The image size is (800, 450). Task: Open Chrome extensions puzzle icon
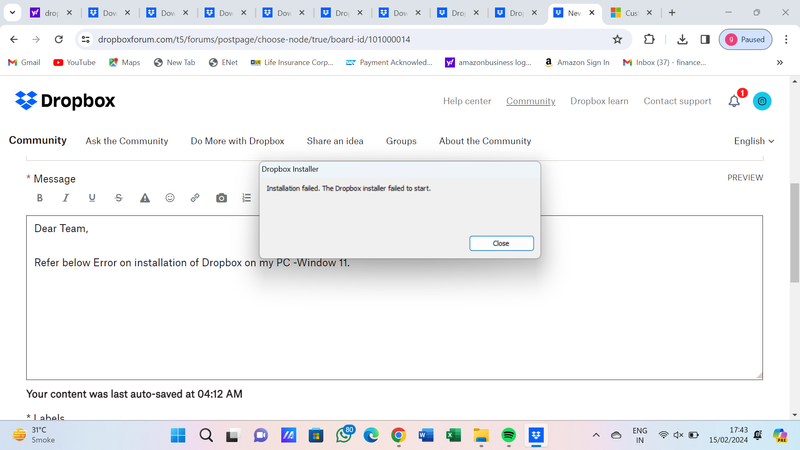click(x=649, y=39)
